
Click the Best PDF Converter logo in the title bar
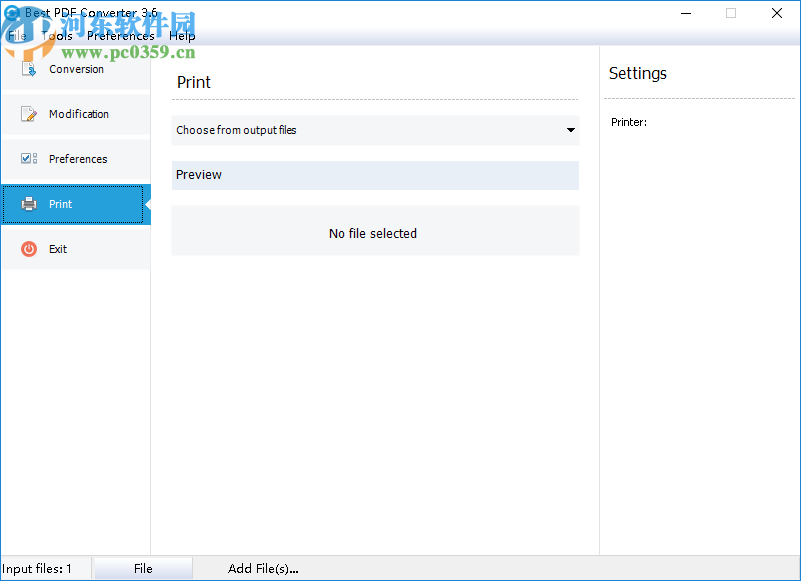(11, 13)
